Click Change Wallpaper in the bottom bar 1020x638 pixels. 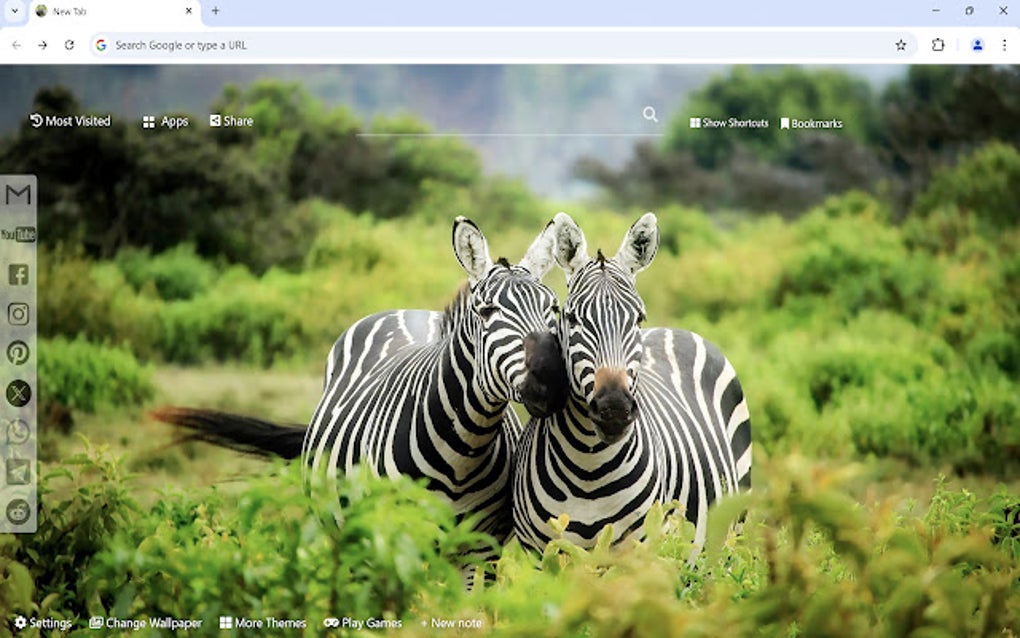tap(146, 622)
